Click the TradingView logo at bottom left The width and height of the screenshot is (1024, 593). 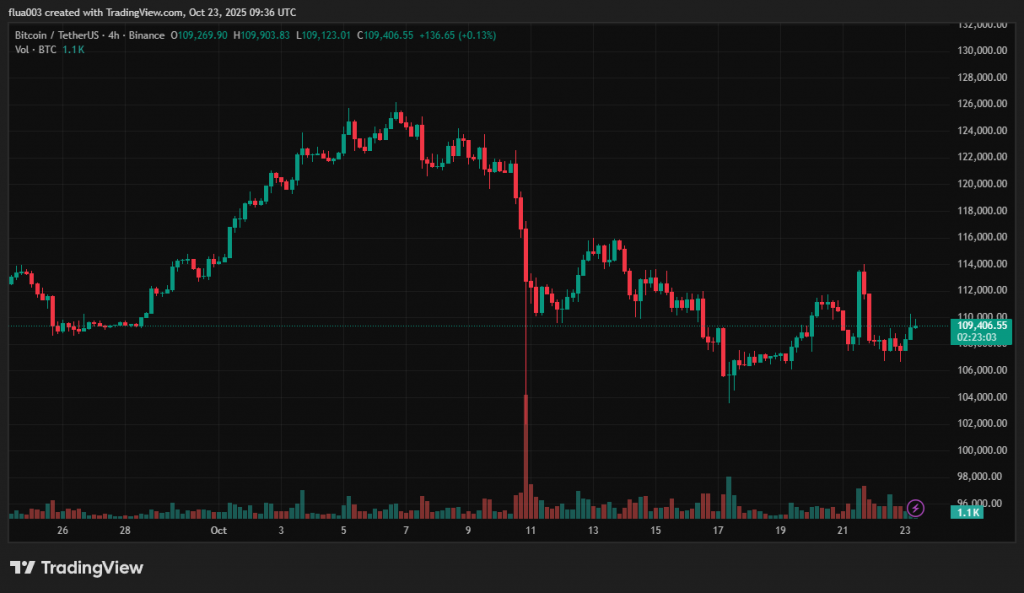coord(77,568)
